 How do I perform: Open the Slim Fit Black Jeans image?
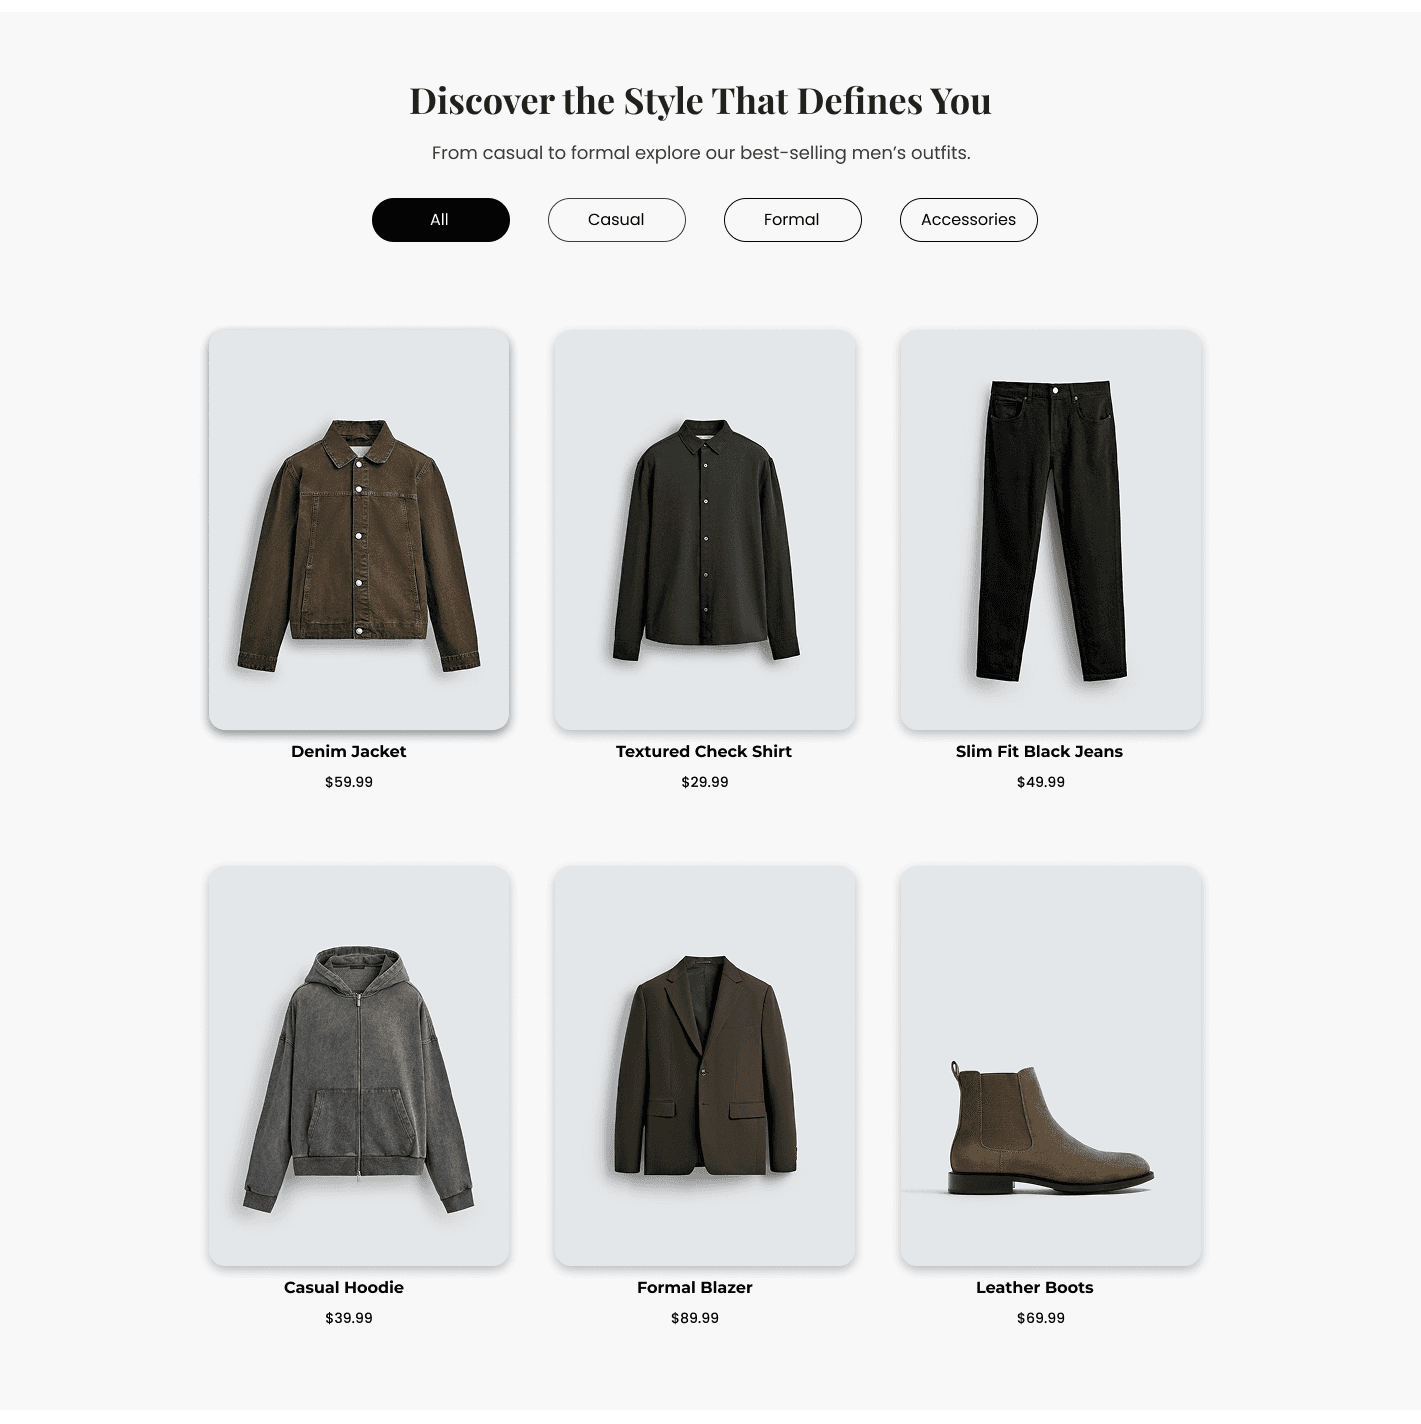(1051, 530)
